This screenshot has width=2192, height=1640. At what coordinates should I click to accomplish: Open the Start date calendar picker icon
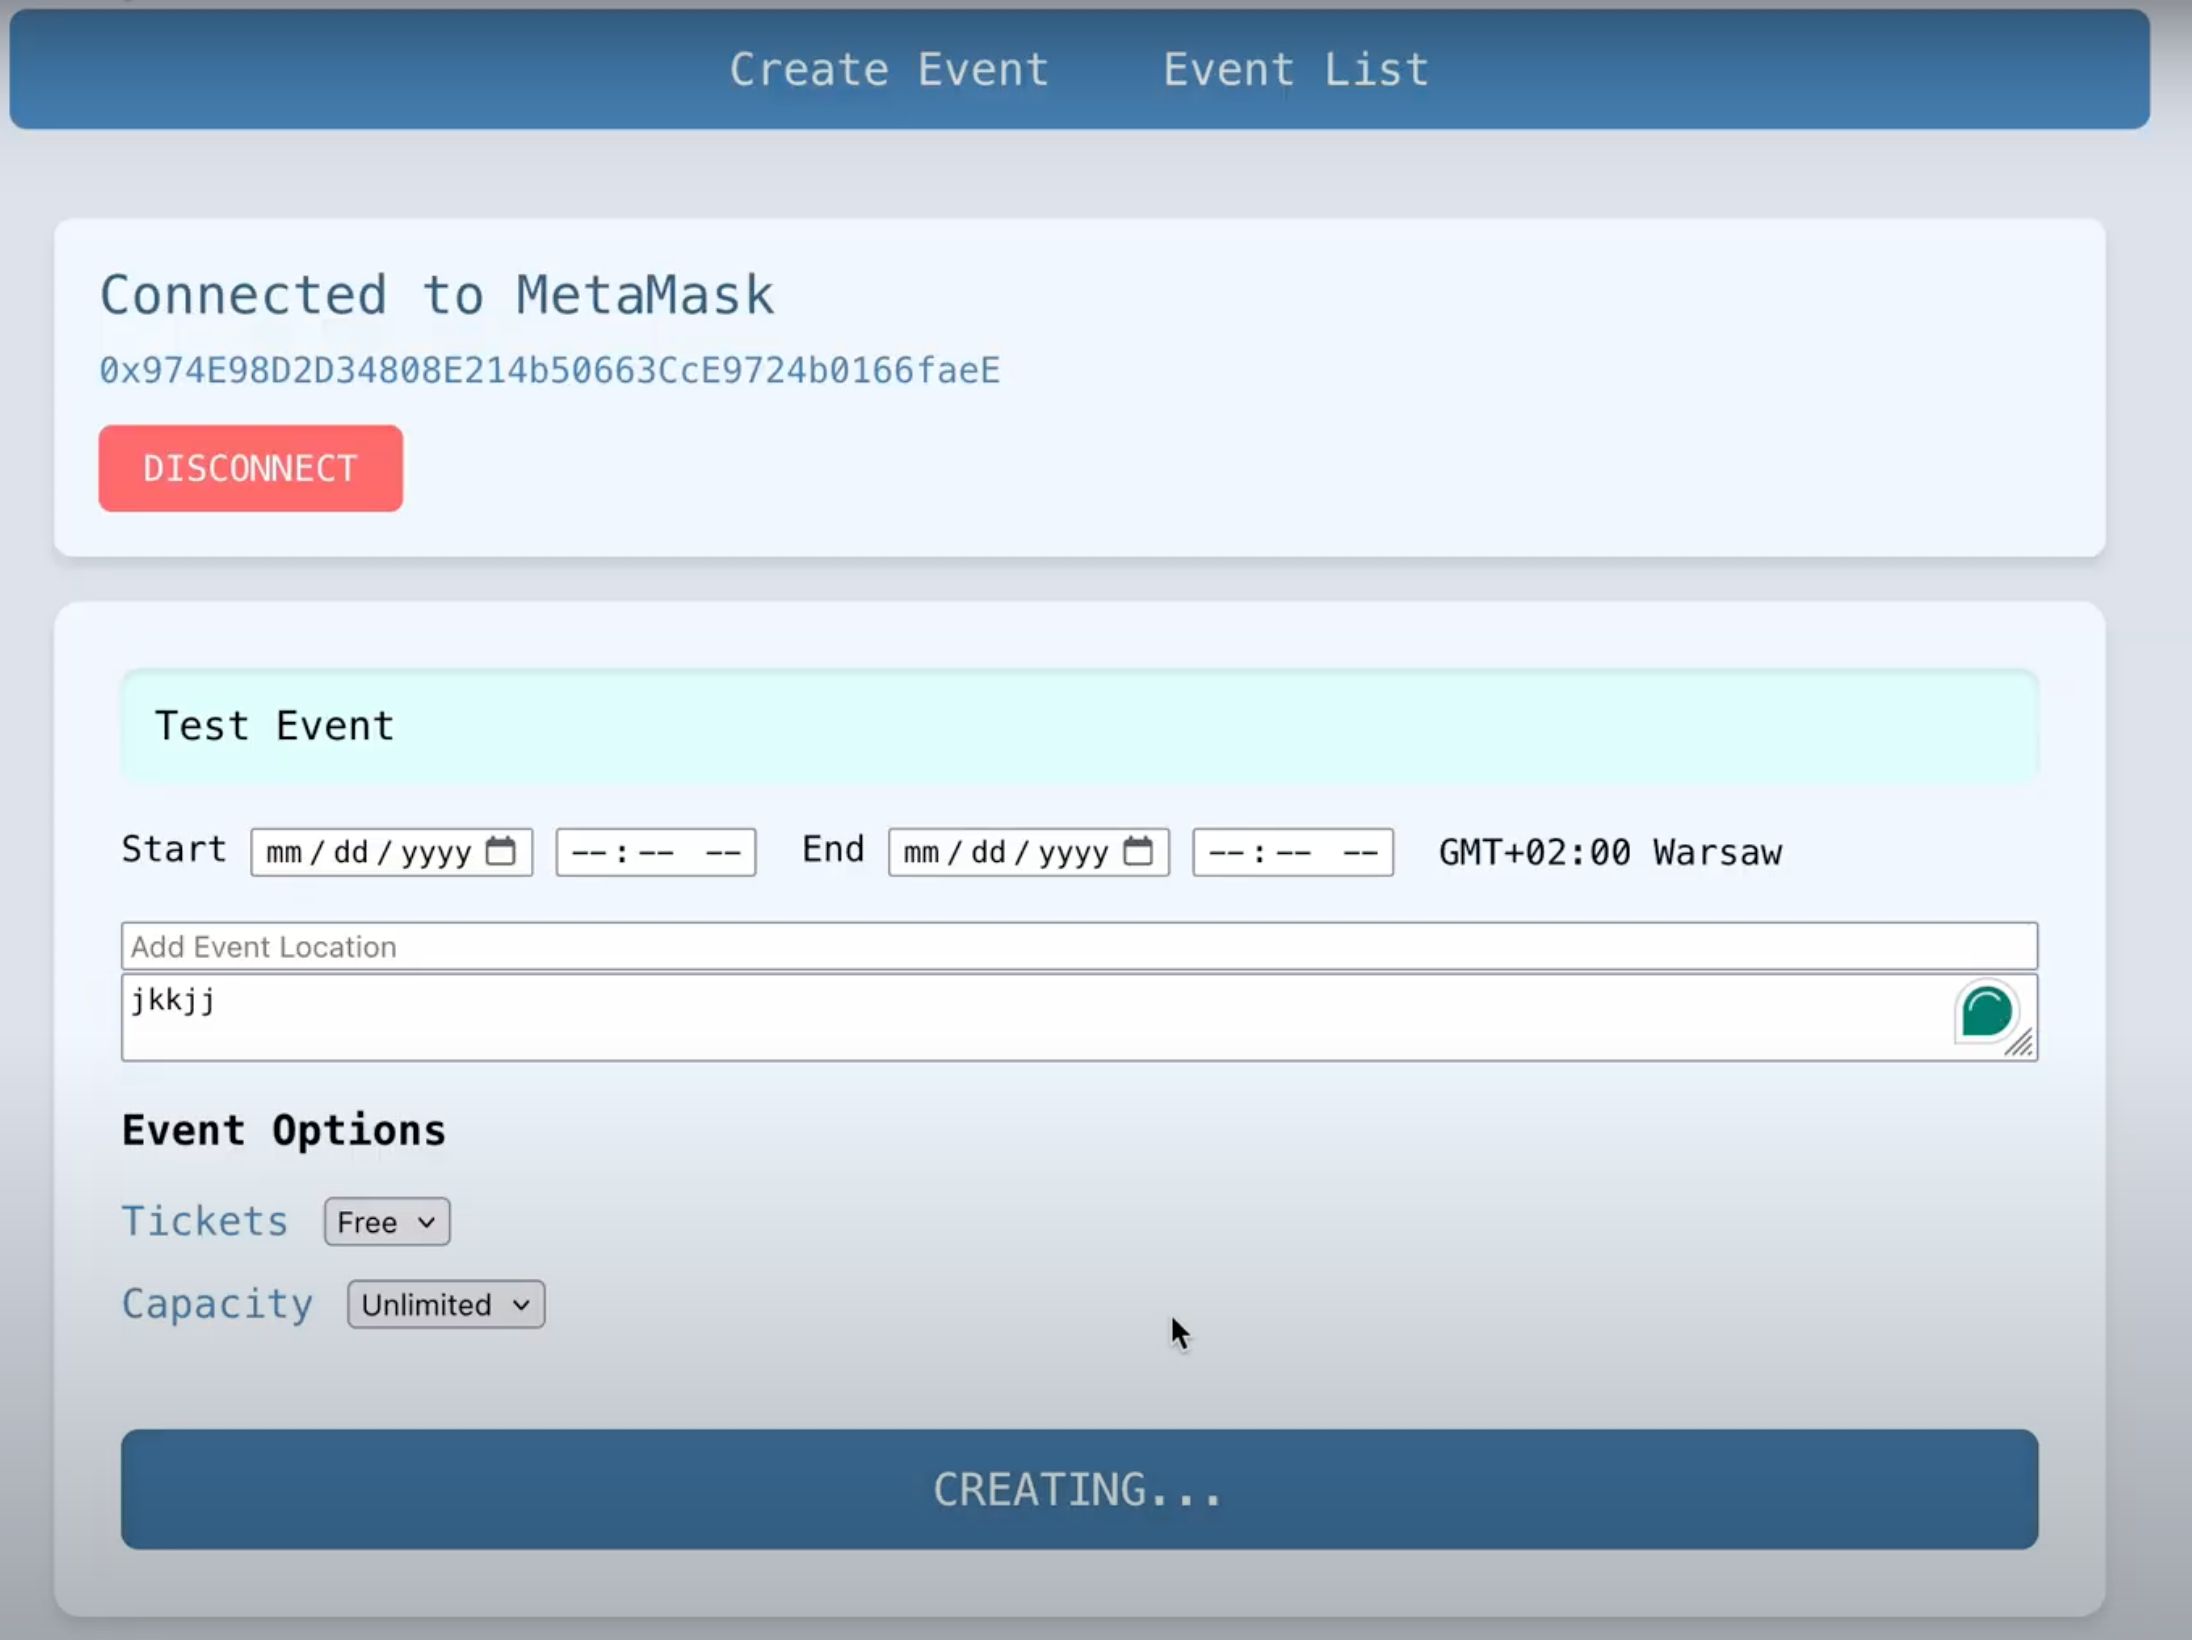(500, 851)
